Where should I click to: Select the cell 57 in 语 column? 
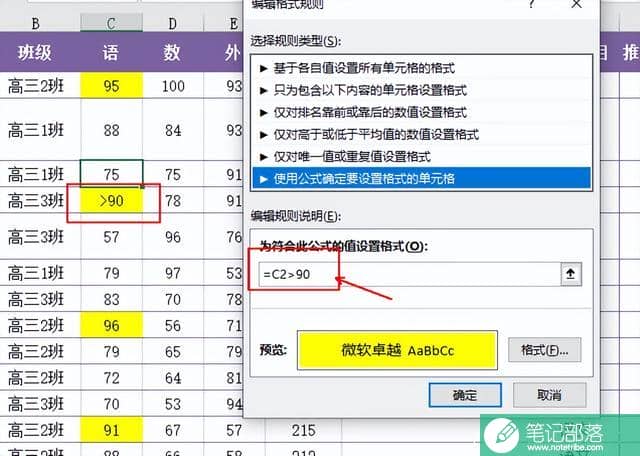[111, 237]
